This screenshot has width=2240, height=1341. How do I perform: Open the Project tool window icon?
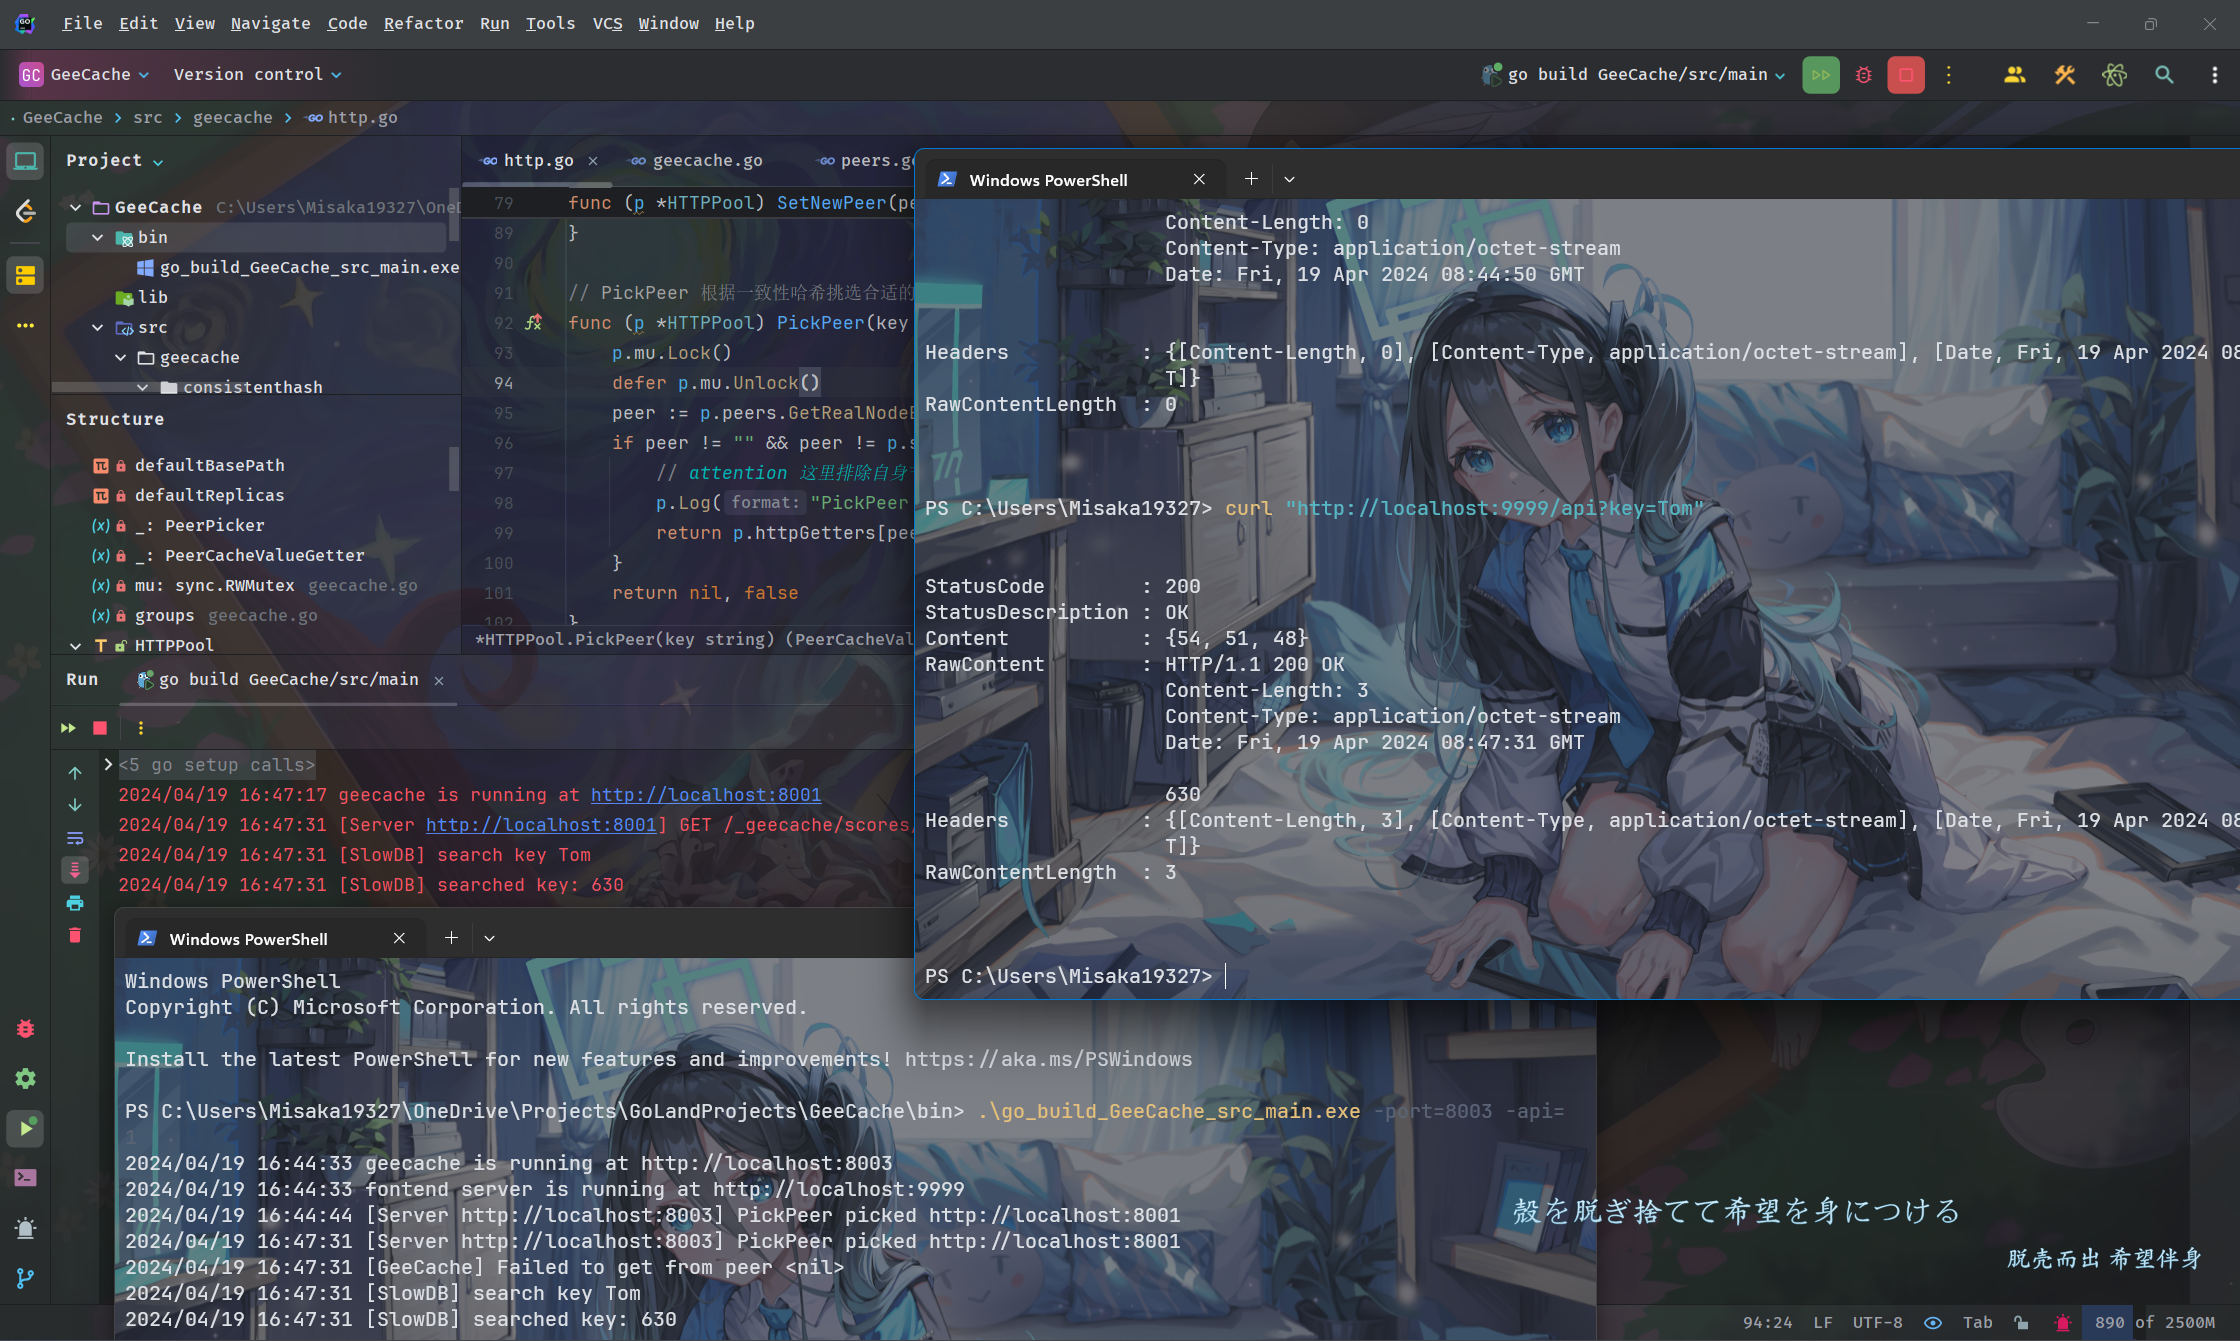coord(25,161)
